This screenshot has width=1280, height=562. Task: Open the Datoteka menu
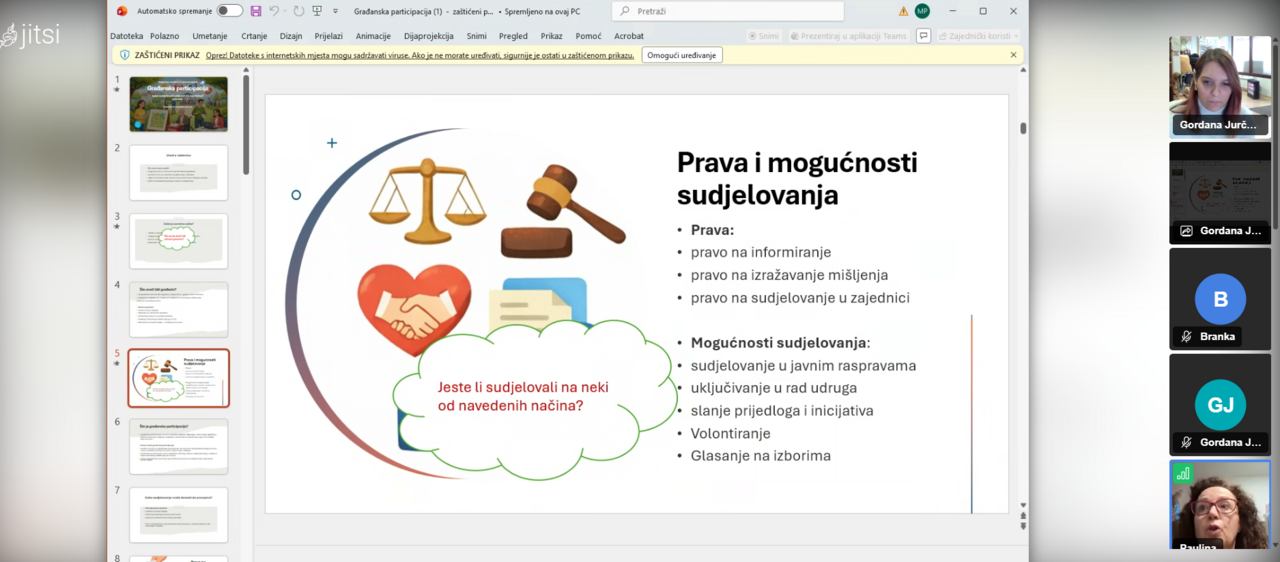pos(127,36)
